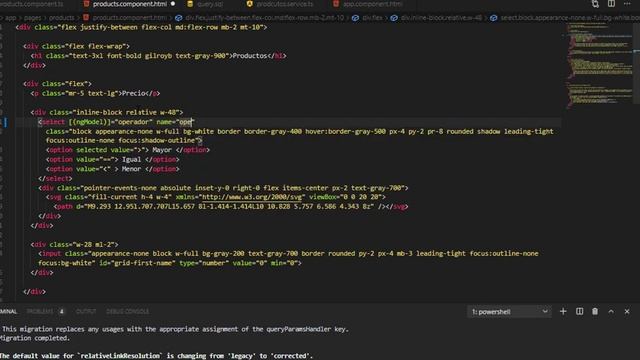The width and height of the screenshot is (640, 360).
Task: Click the 'pages' folder breadcrumb
Action: pos(33,18)
